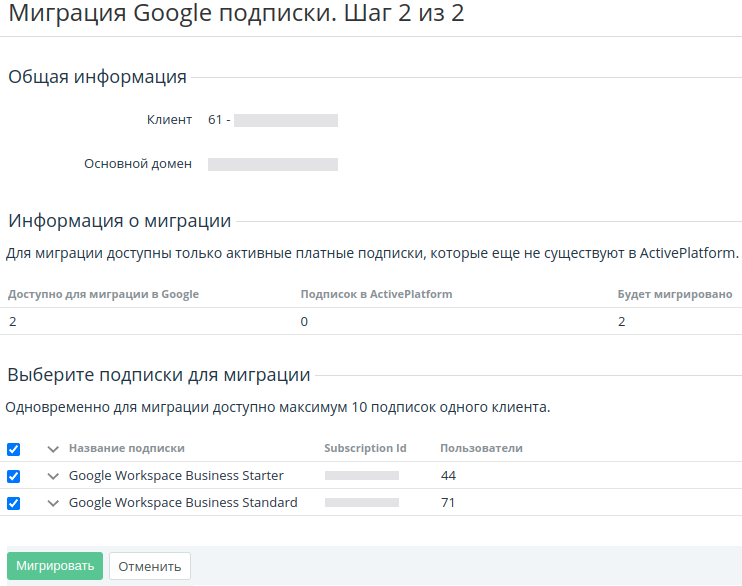Click the green Мигрировать button
This screenshot has height=586, width=742.
[55, 566]
